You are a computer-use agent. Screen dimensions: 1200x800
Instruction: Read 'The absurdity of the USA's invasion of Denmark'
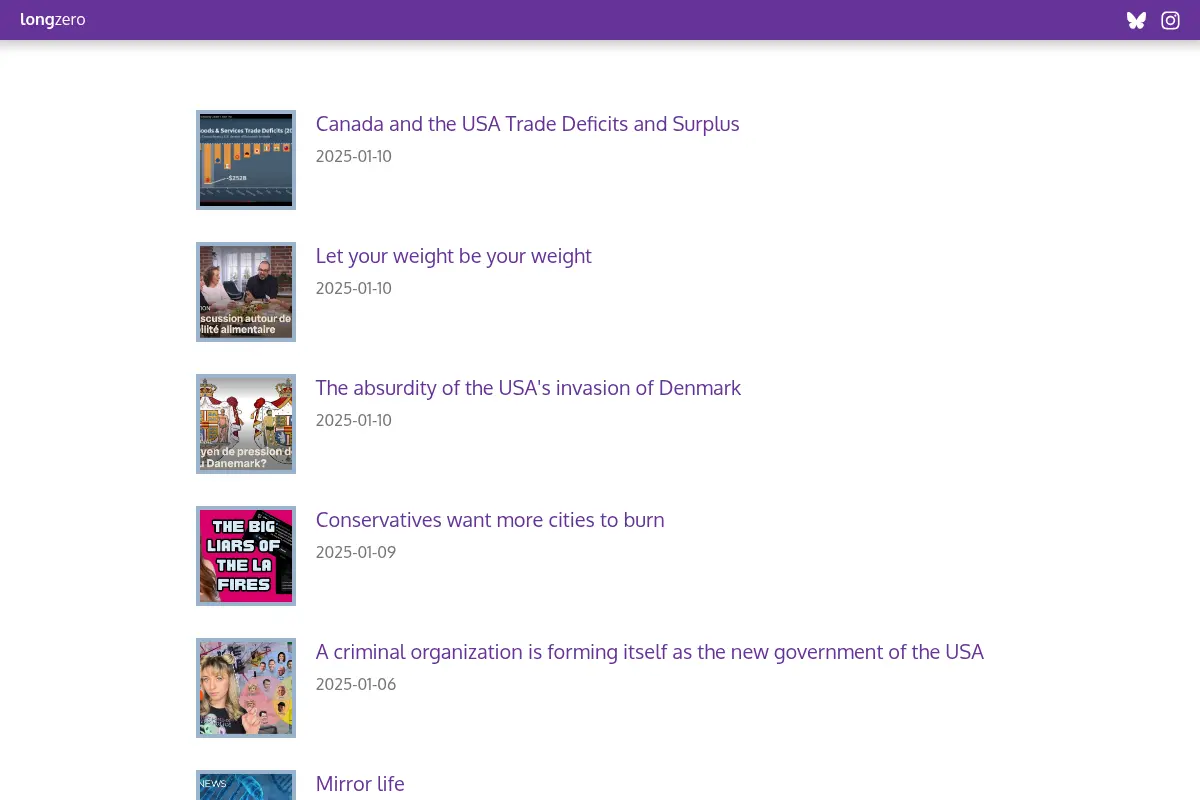(528, 388)
